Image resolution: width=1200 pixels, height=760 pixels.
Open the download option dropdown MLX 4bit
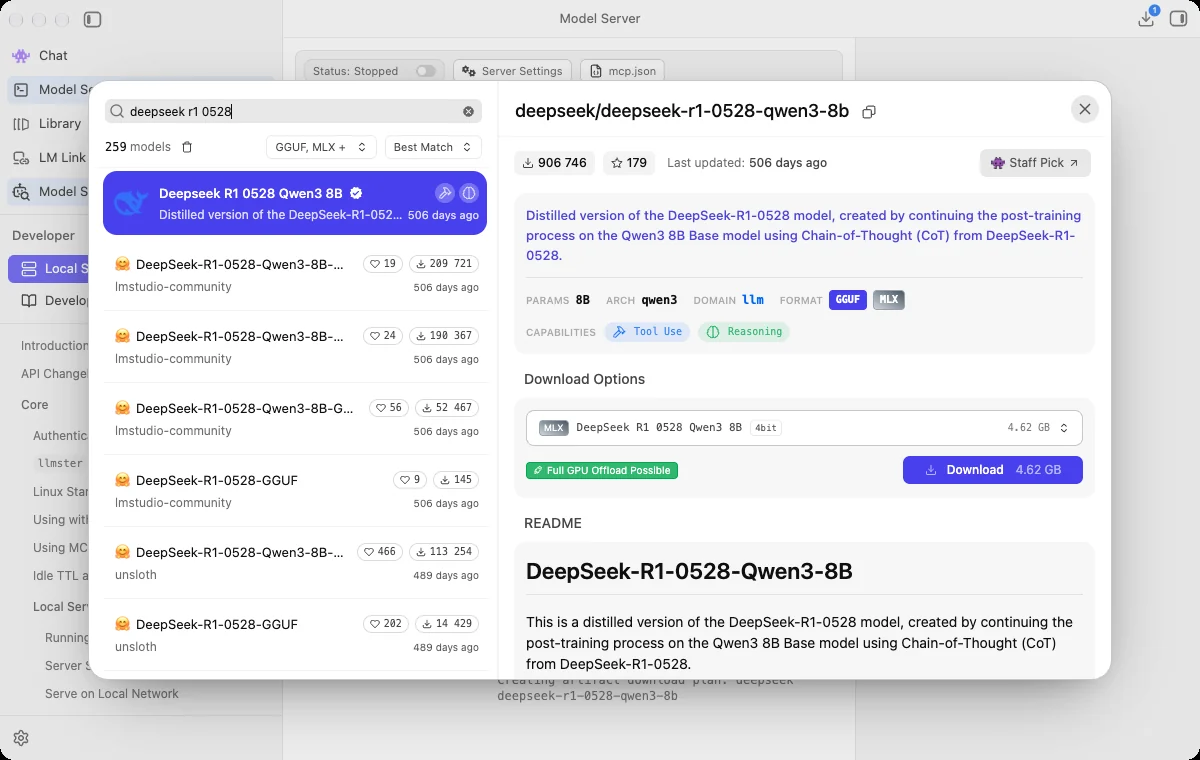(x=804, y=428)
